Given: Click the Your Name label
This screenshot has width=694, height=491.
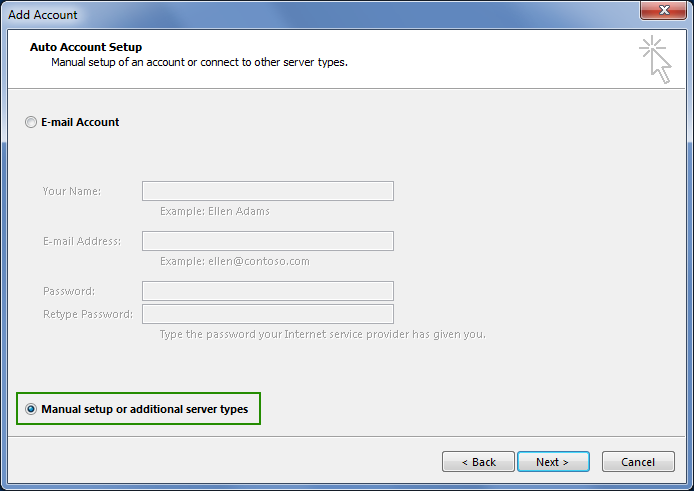Looking at the screenshot, I should coord(72,191).
